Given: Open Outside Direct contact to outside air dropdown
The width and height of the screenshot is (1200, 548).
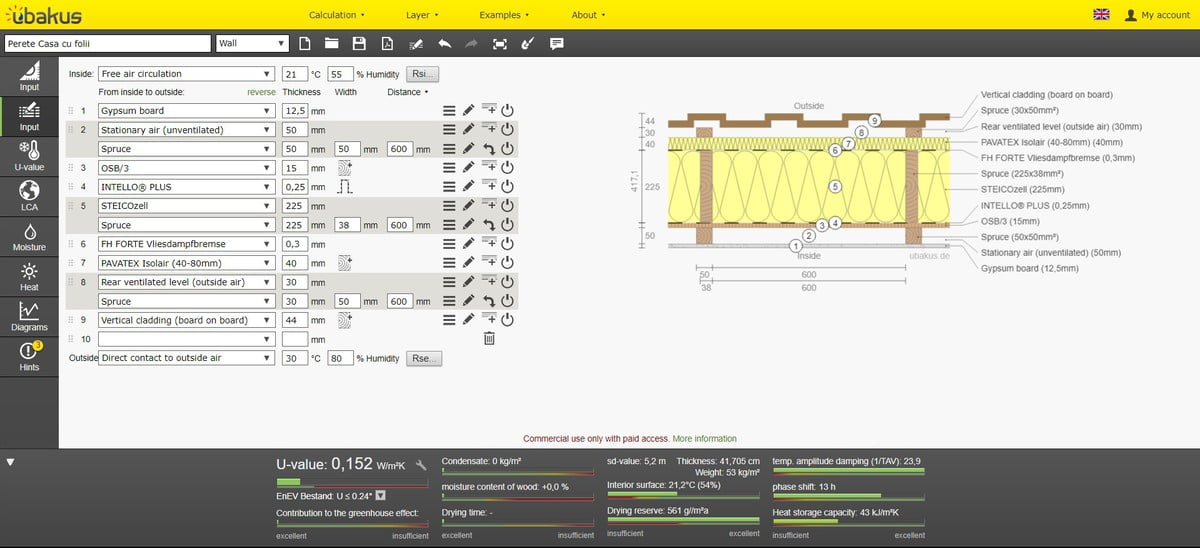Looking at the screenshot, I should [x=186, y=358].
